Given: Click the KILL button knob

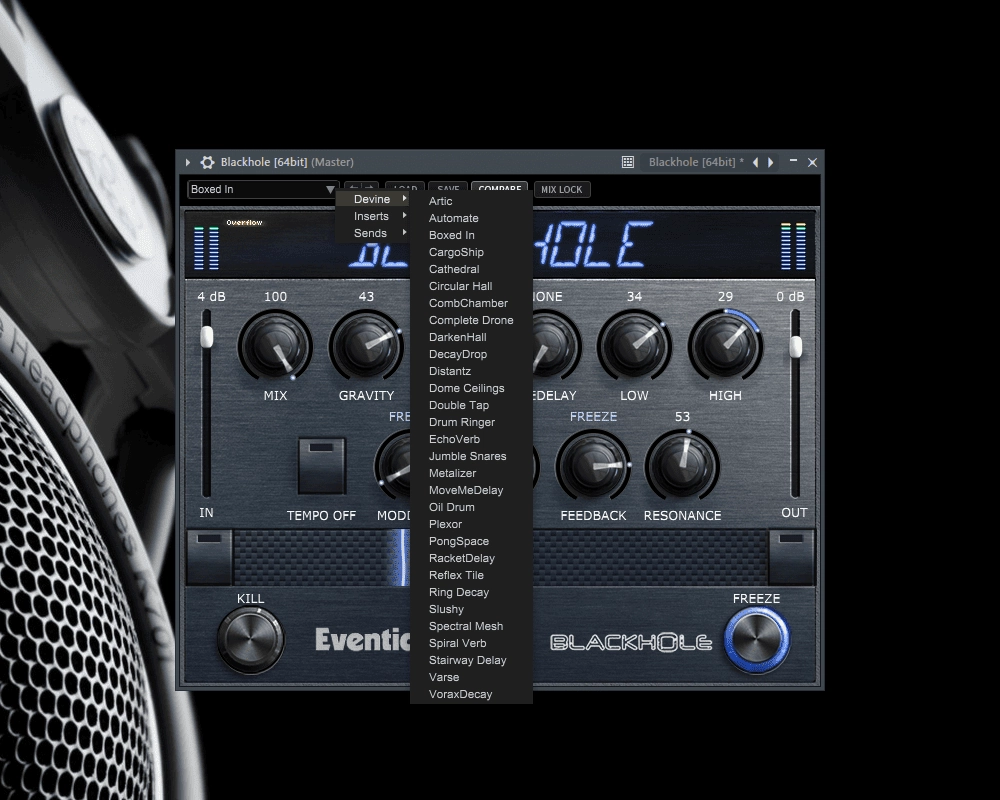Looking at the screenshot, I should [x=250, y=640].
